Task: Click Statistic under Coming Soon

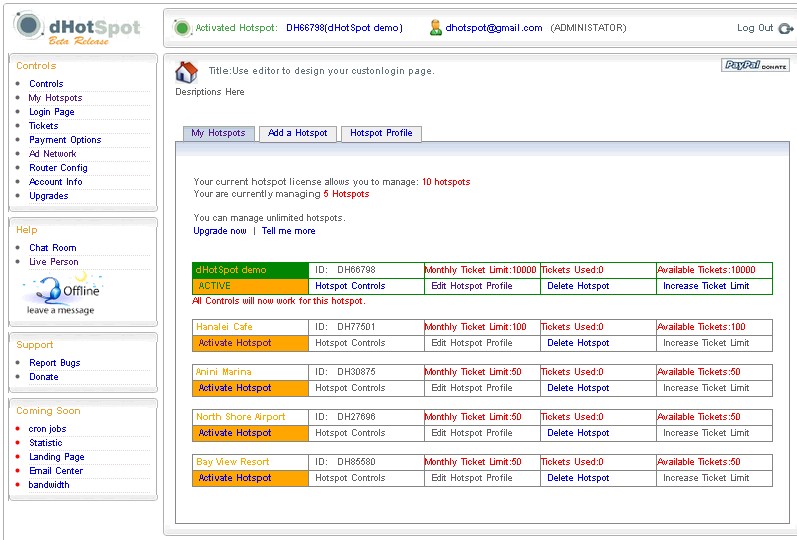Action: click(x=46, y=443)
